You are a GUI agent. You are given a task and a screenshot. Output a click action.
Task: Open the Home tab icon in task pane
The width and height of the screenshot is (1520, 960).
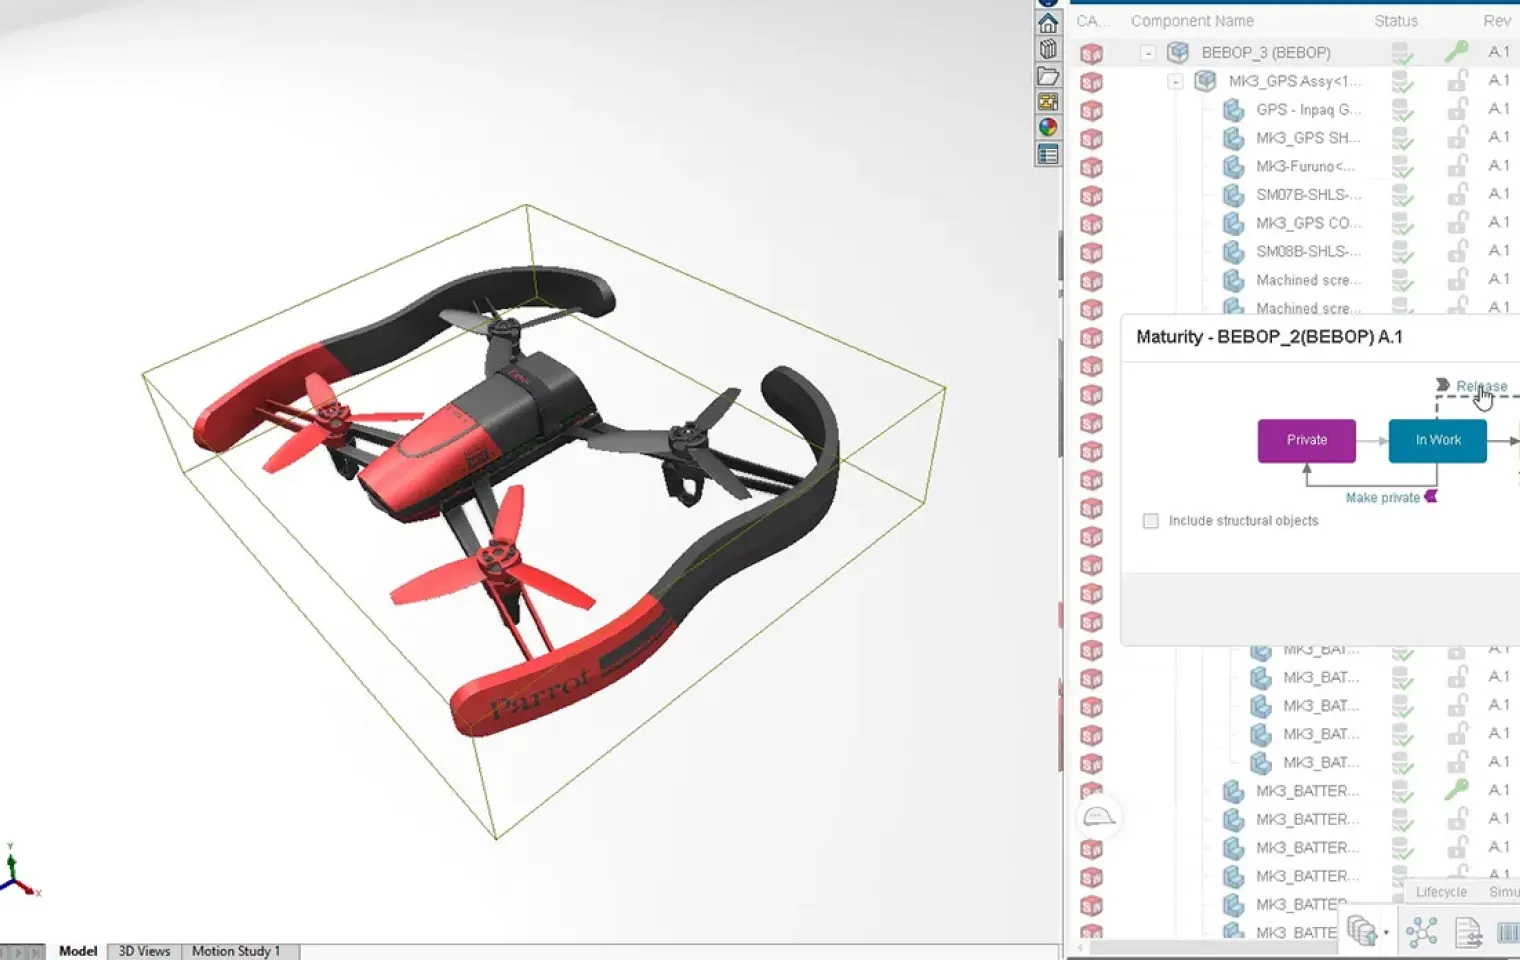[x=1048, y=22]
